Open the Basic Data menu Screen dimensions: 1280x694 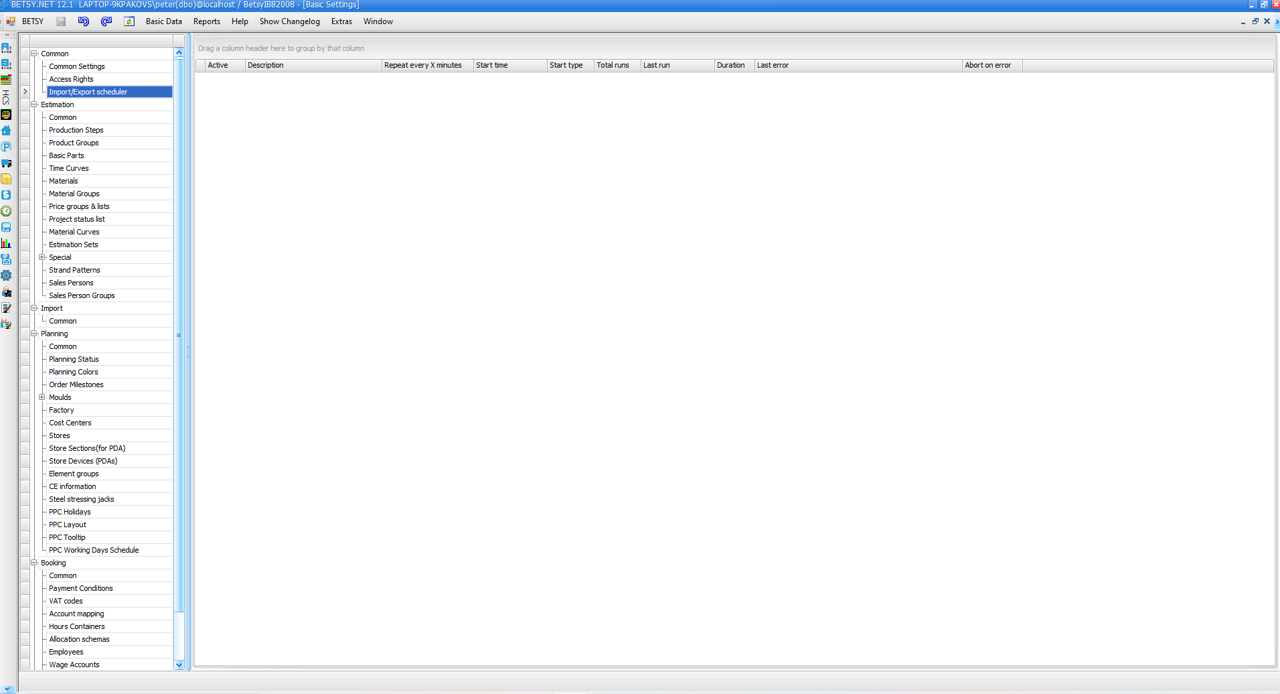pyautogui.click(x=164, y=21)
